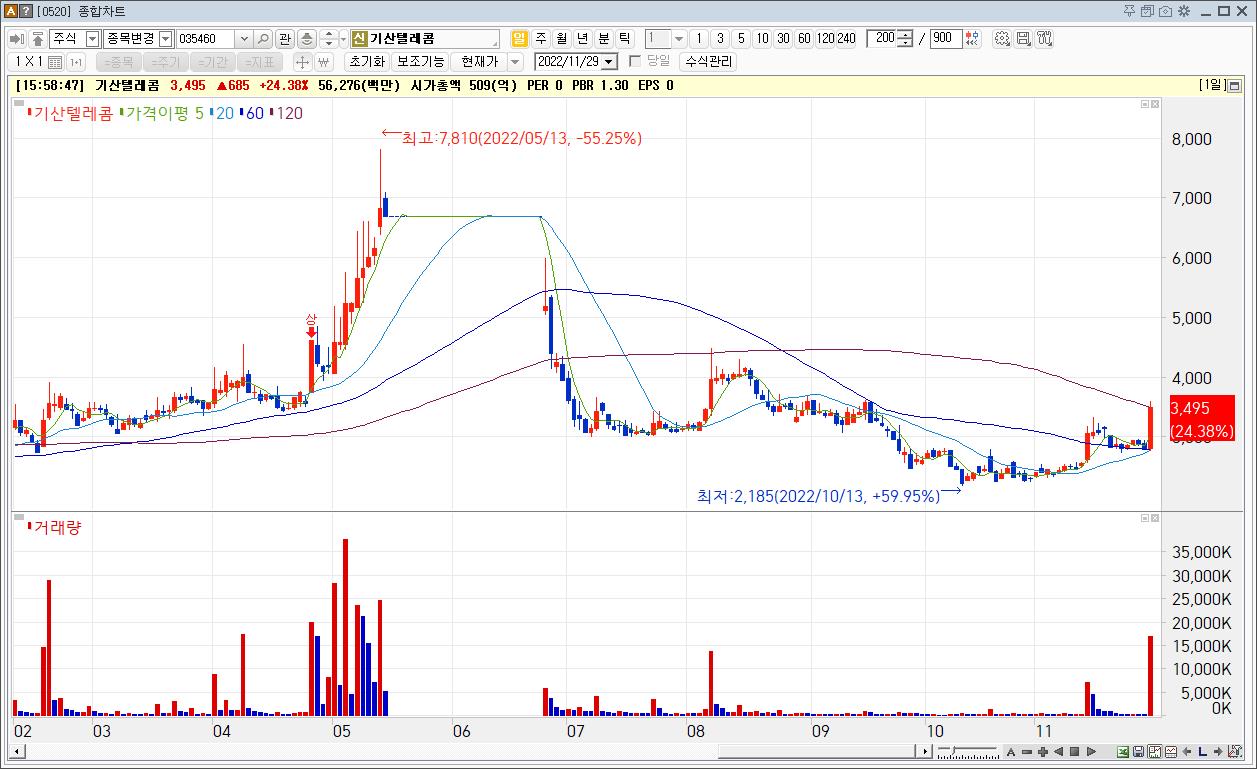This screenshot has height=769, width=1257.
Task: Expand the stock code 035460 history dropdown
Action: 244,38
